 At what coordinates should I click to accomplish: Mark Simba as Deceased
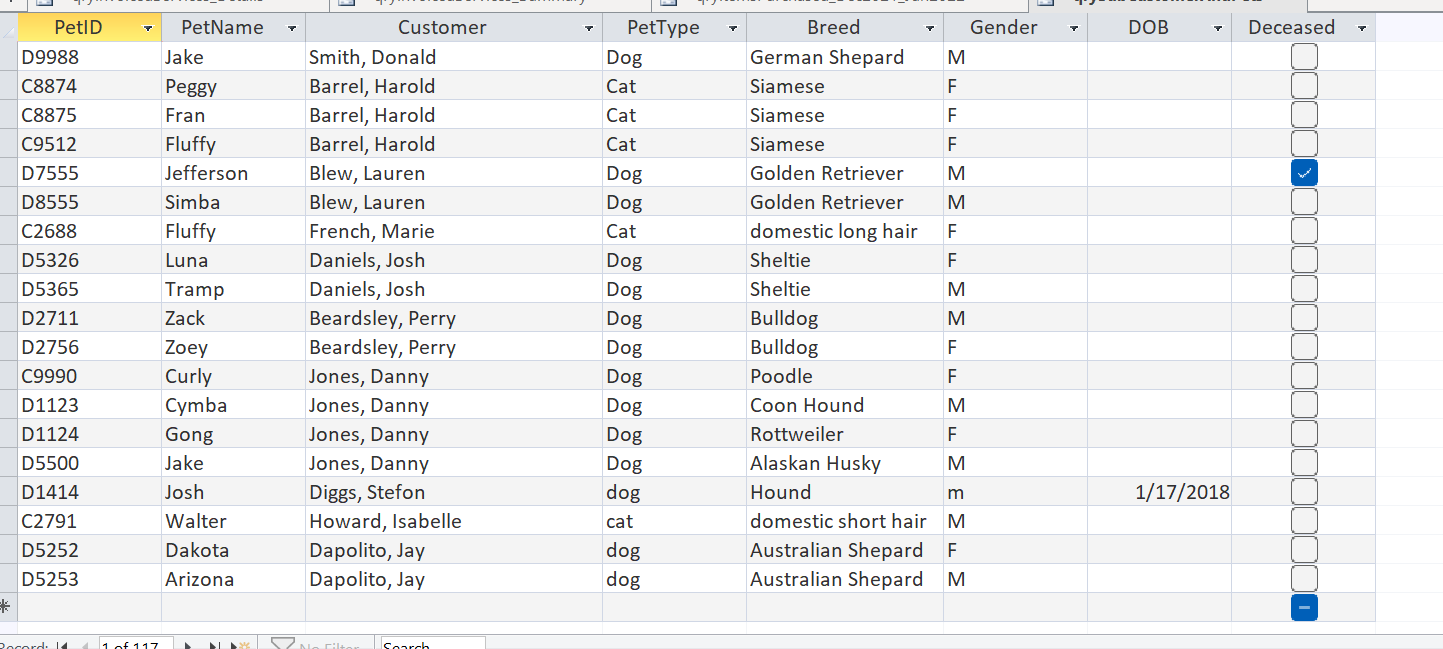[1304, 201]
